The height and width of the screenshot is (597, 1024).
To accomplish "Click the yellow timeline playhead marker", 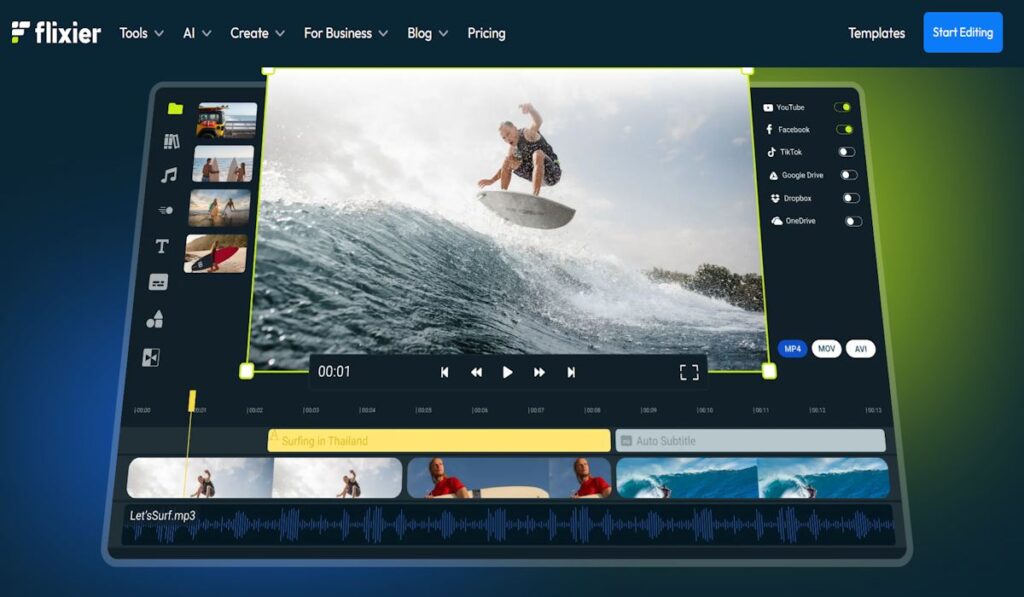I will 191,401.
